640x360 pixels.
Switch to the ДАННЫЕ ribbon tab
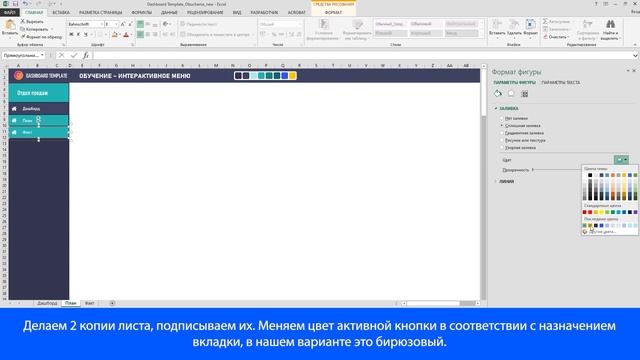click(x=169, y=13)
